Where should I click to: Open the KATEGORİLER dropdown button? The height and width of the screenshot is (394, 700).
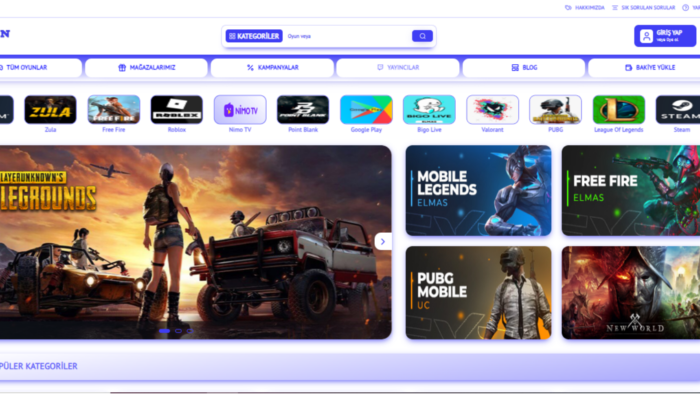click(x=254, y=36)
